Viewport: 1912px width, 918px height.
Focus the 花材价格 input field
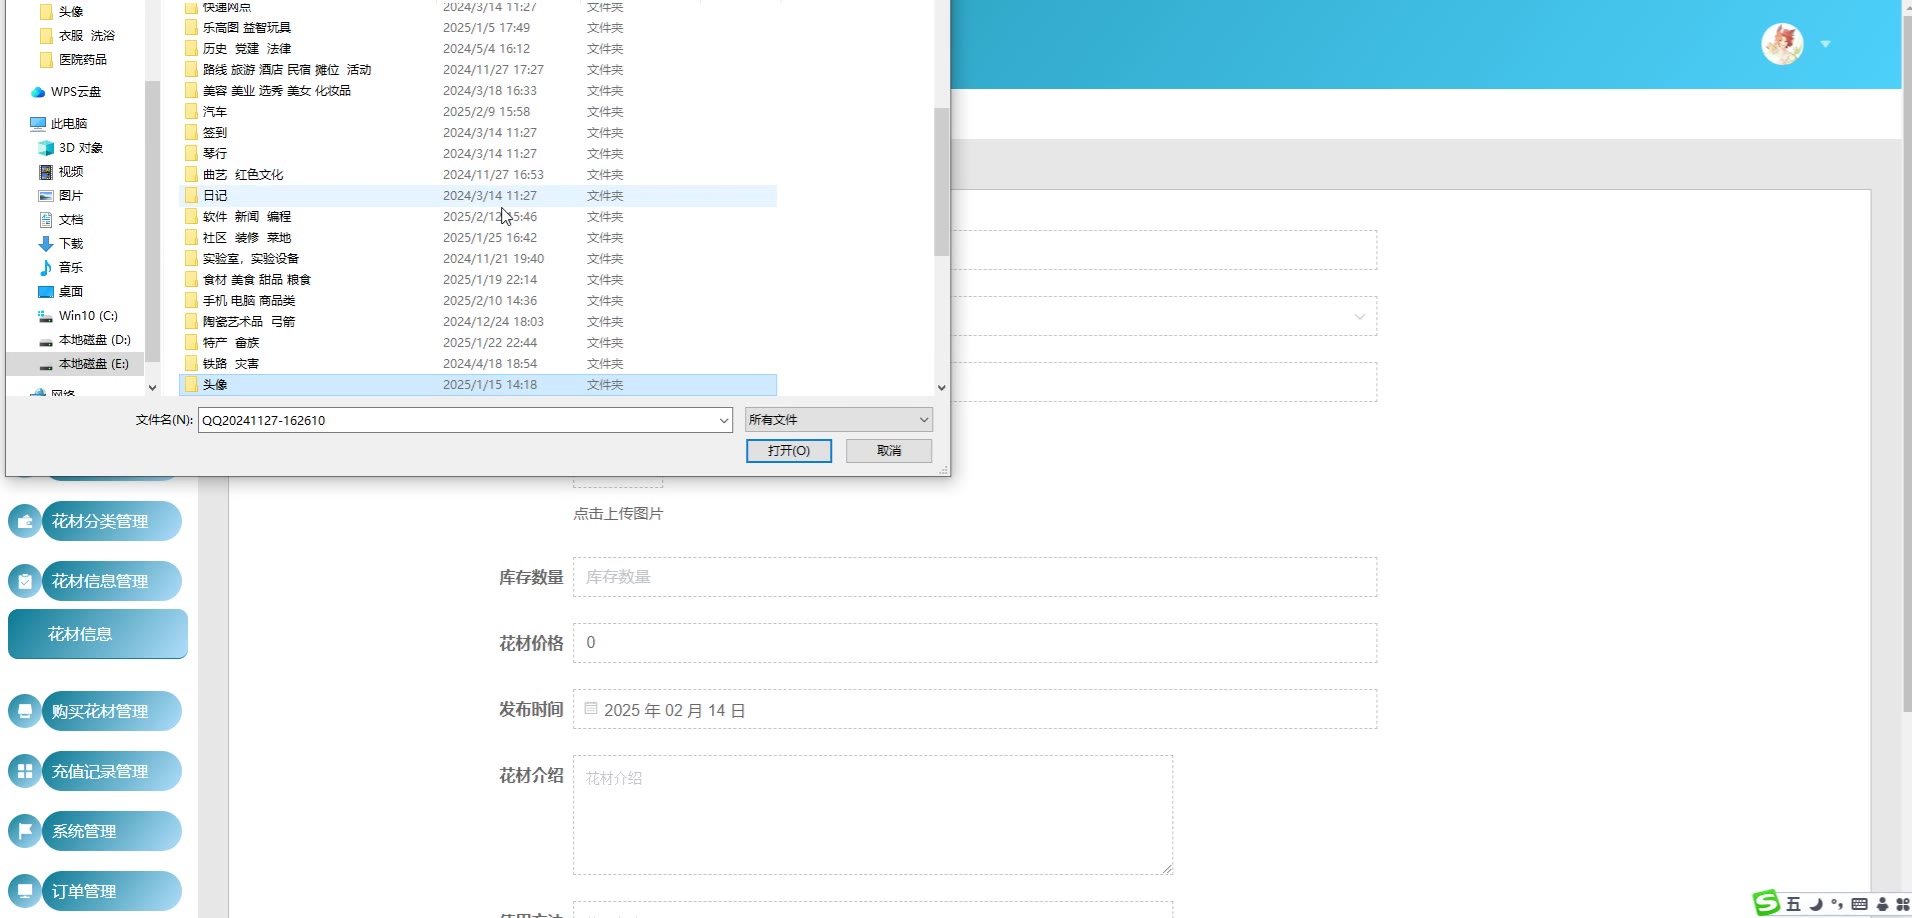point(975,643)
